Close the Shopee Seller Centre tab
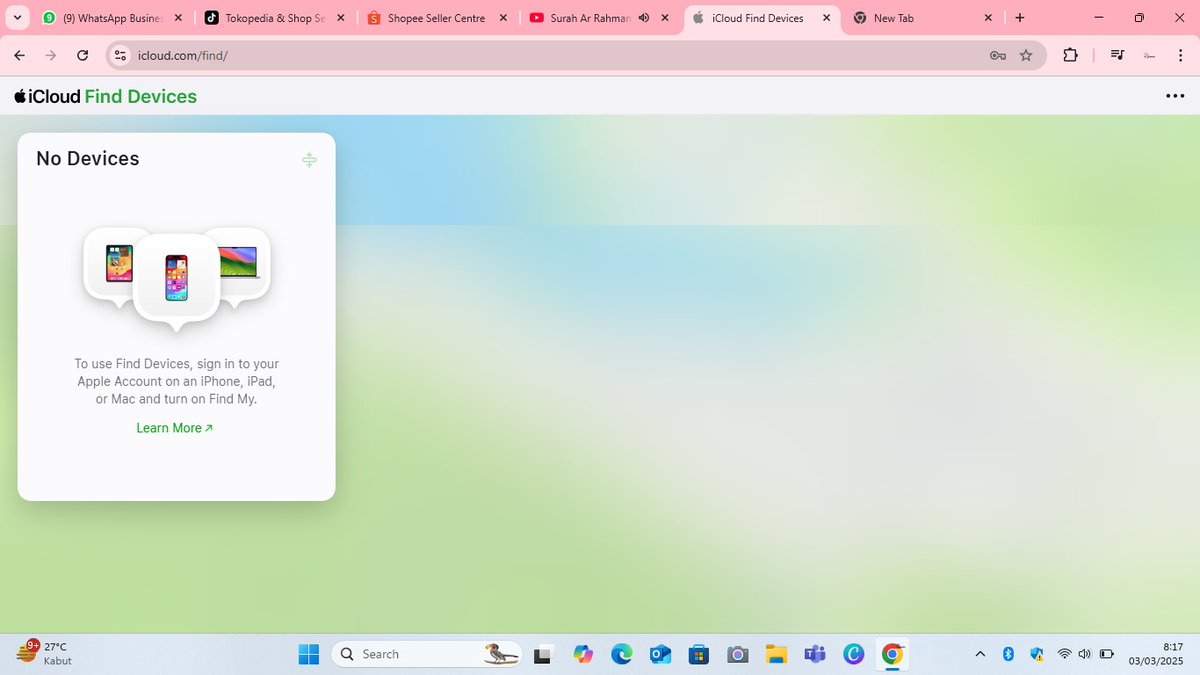The width and height of the screenshot is (1200, 675). 502,18
